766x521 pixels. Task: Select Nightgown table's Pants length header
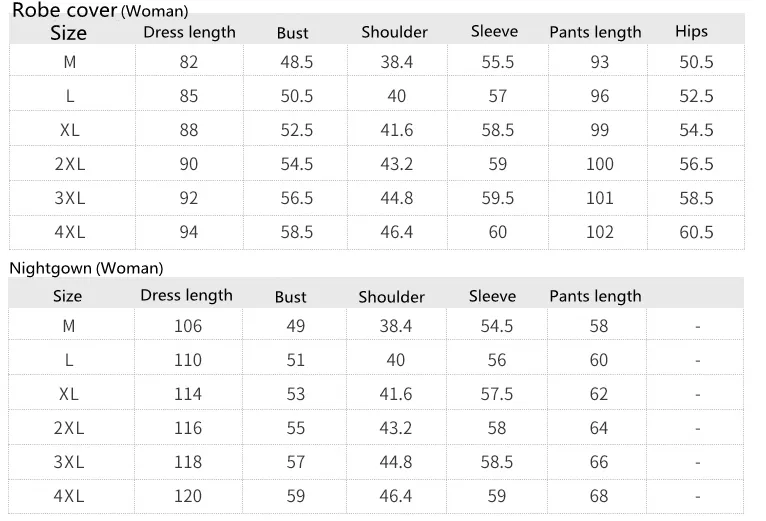coord(595,296)
